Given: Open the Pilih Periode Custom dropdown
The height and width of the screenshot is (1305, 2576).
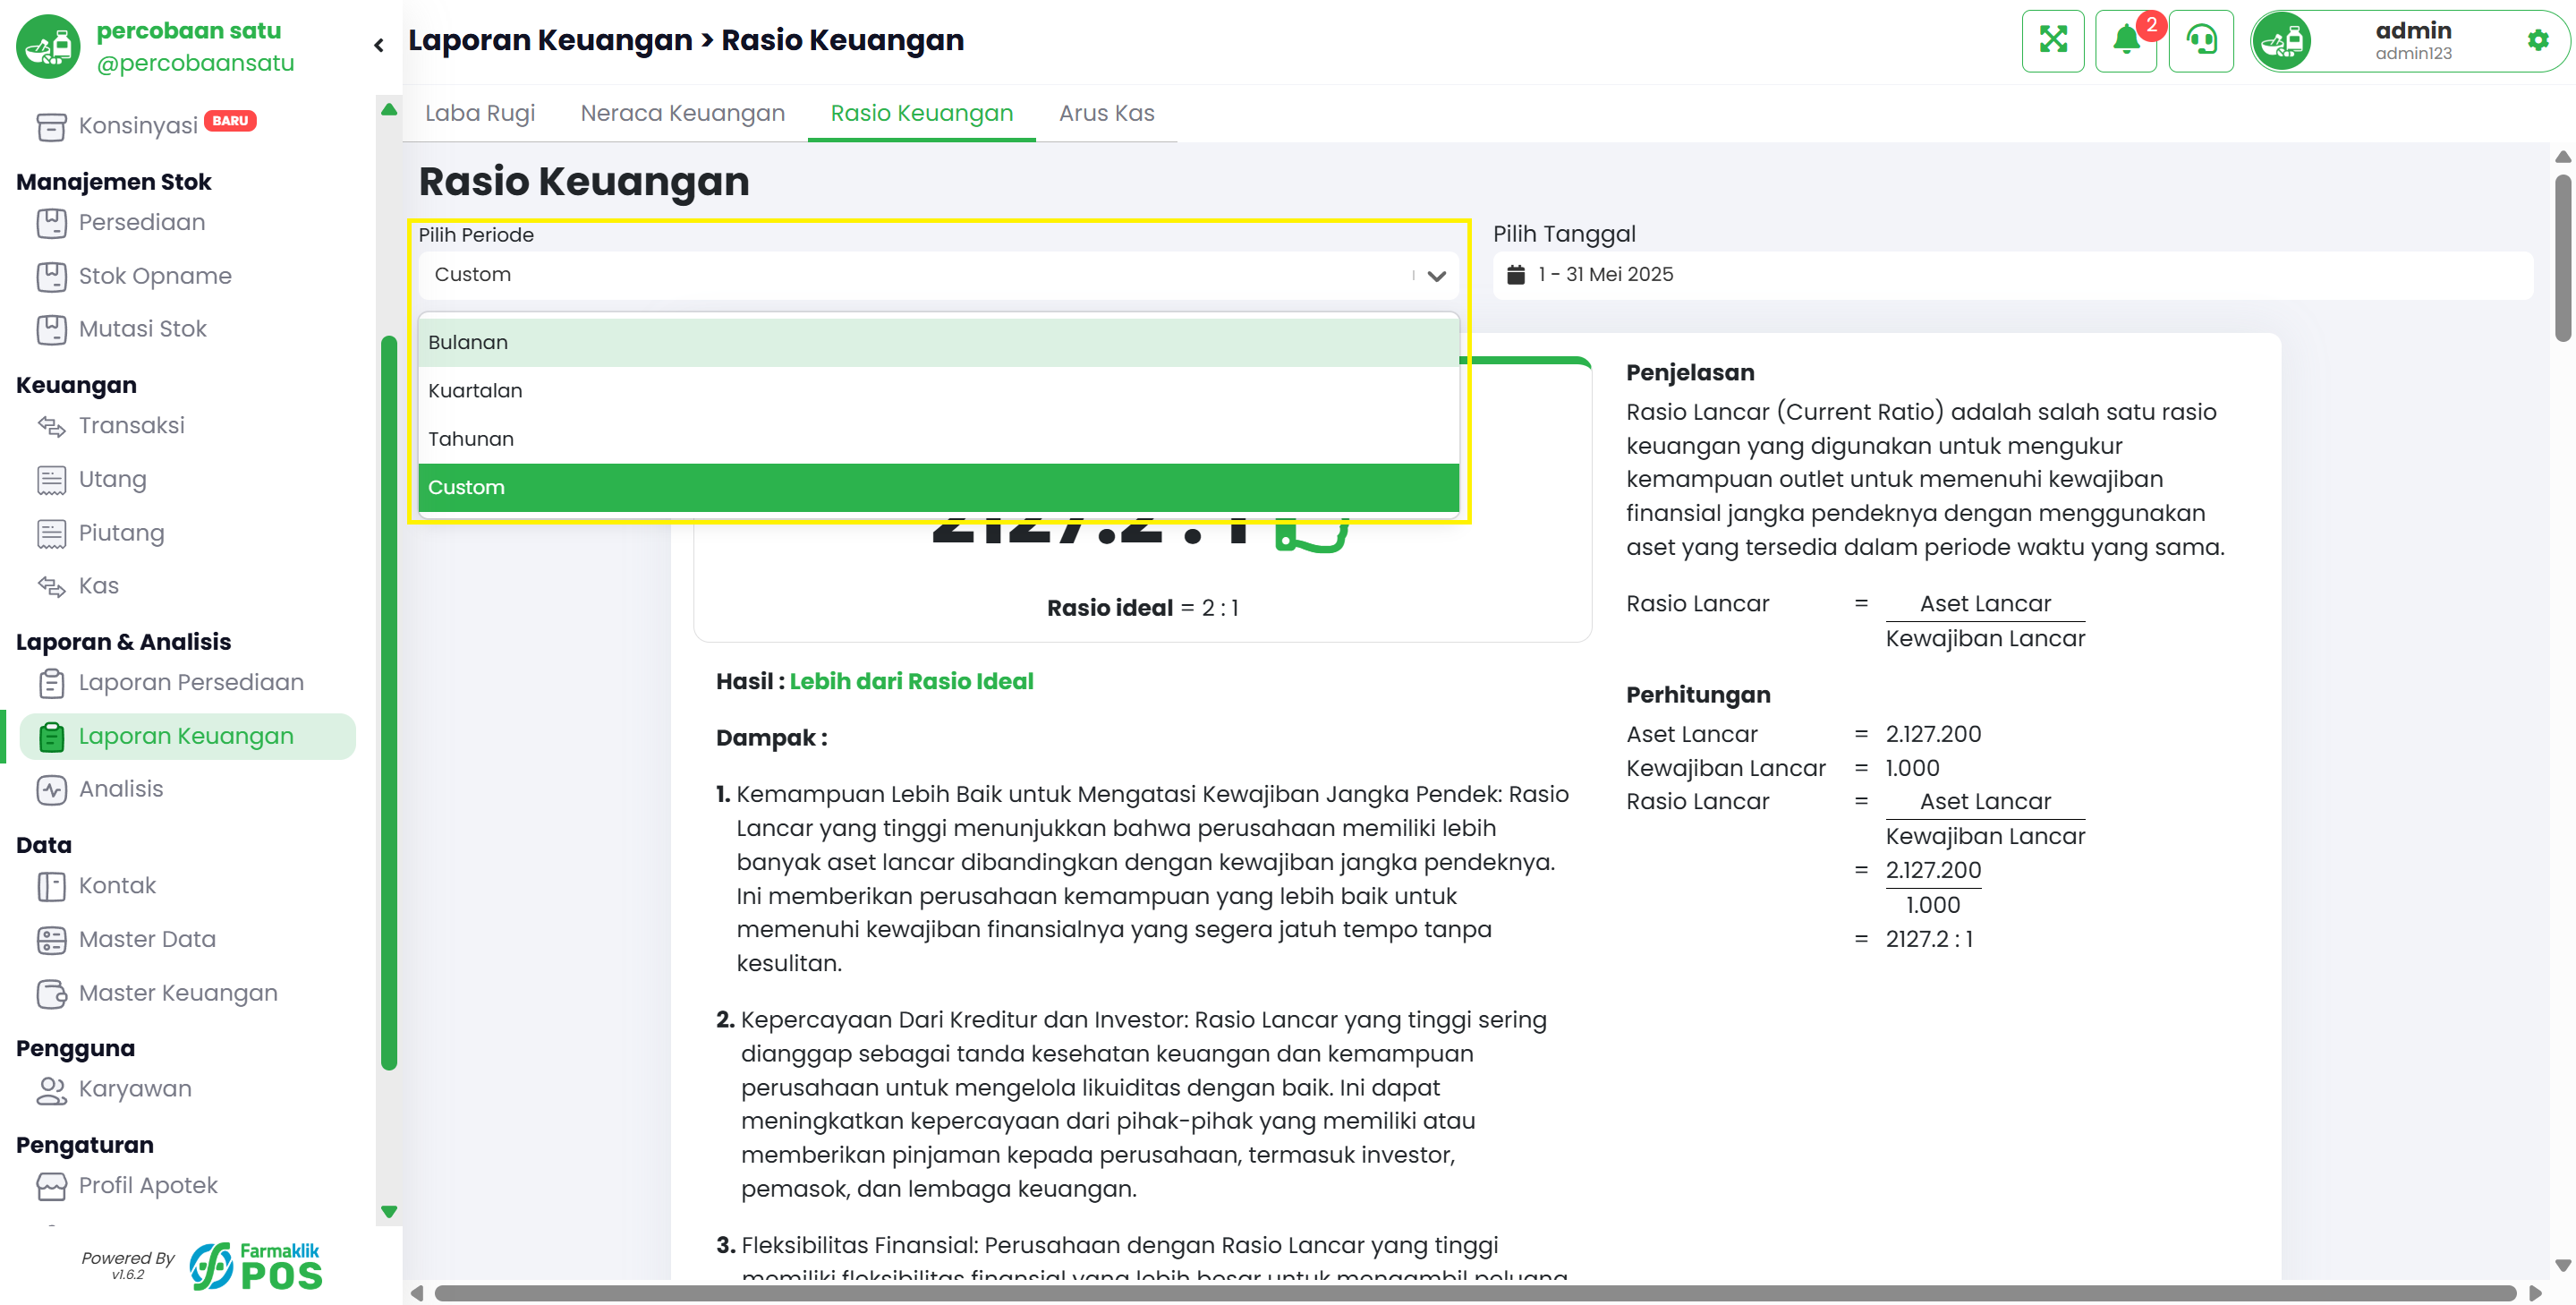Looking at the screenshot, I should (938, 275).
